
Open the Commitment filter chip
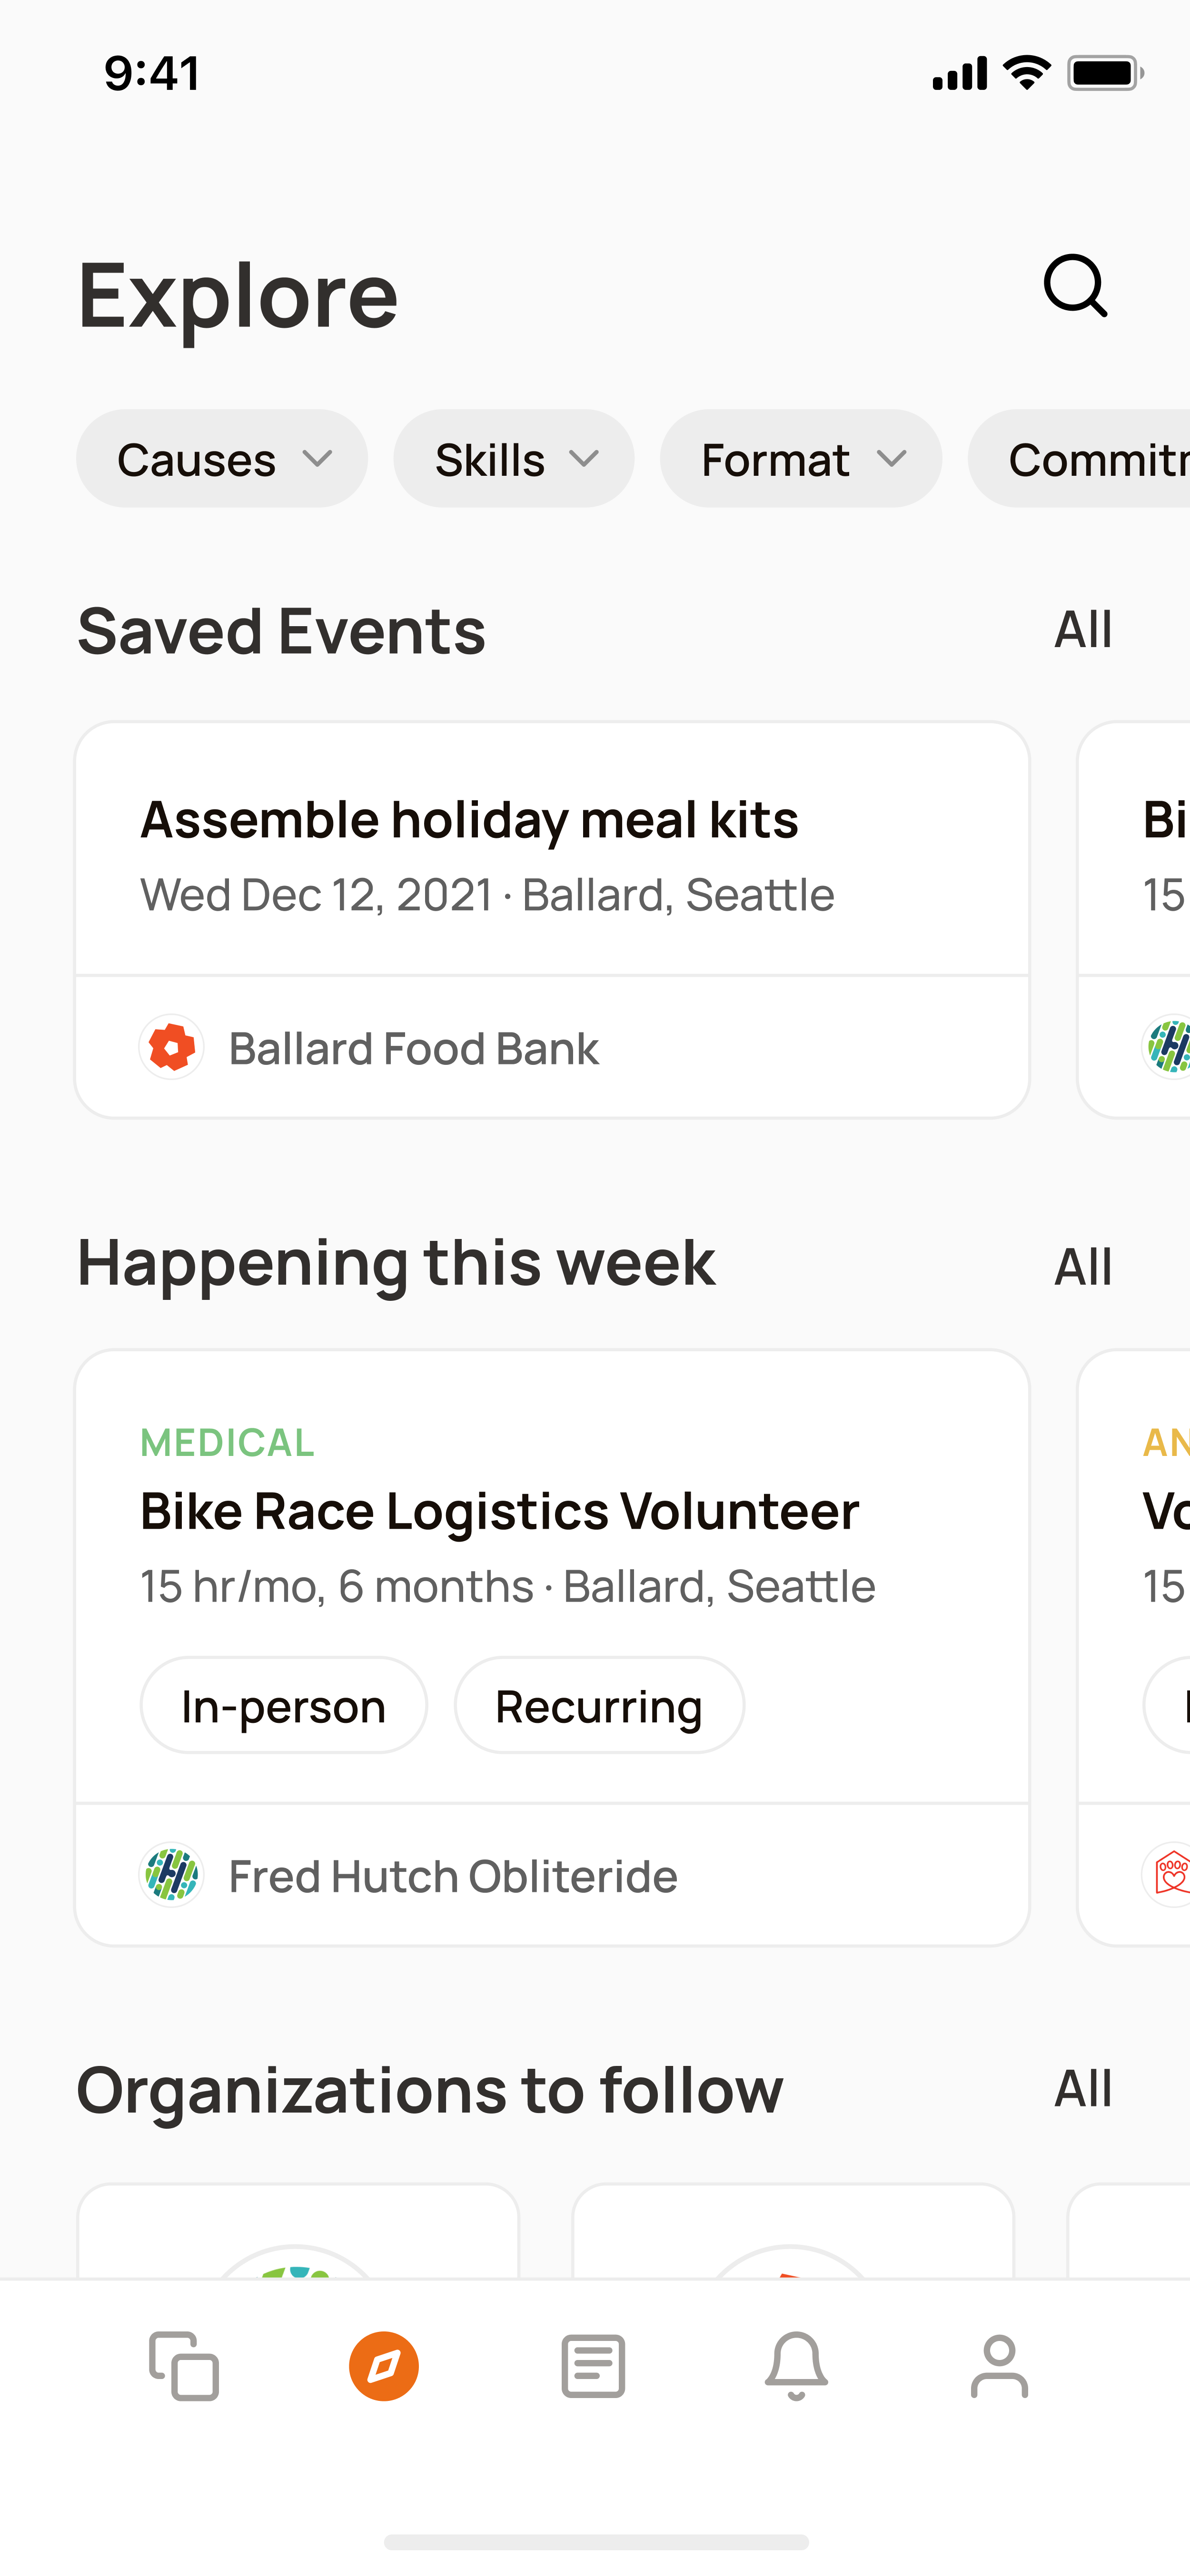[1079, 459]
